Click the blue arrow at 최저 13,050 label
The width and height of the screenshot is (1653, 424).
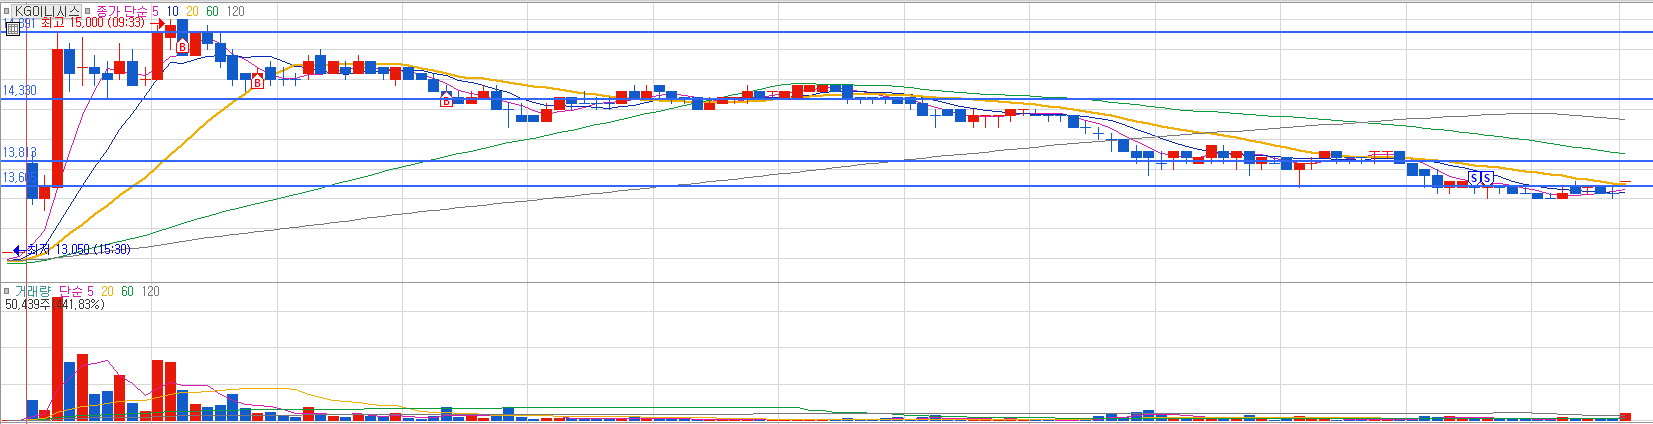click(17, 249)
